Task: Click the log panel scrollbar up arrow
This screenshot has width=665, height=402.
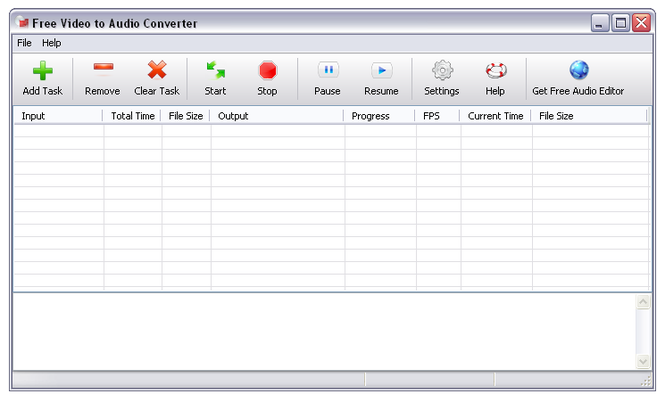Action: click(643, 302)
